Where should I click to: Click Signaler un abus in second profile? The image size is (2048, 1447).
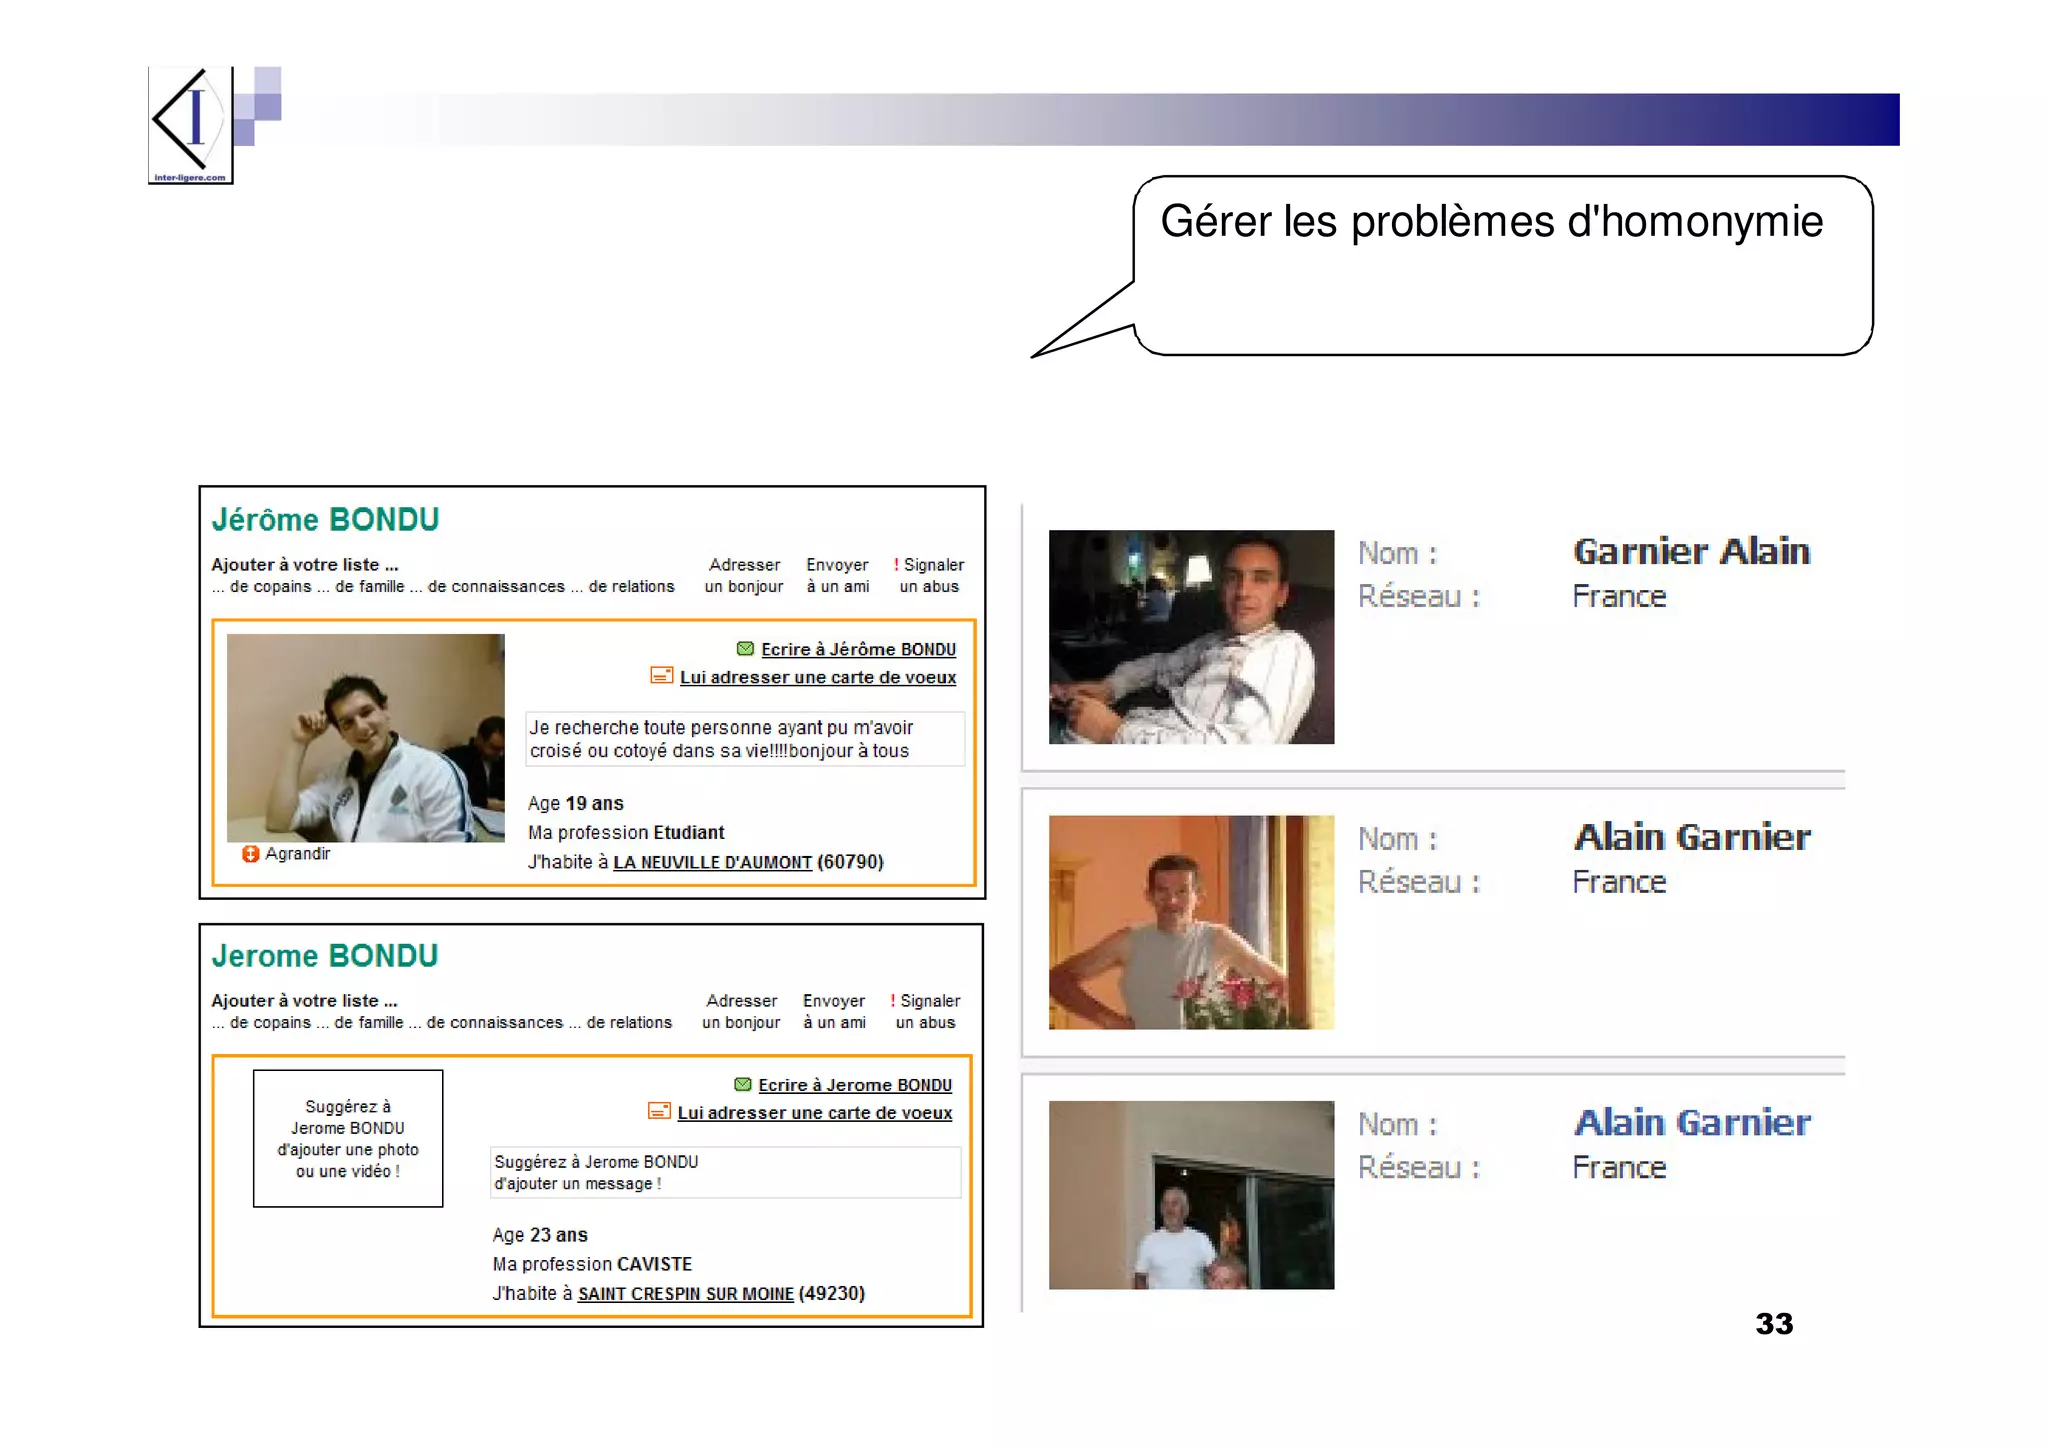pos(926,1011)
